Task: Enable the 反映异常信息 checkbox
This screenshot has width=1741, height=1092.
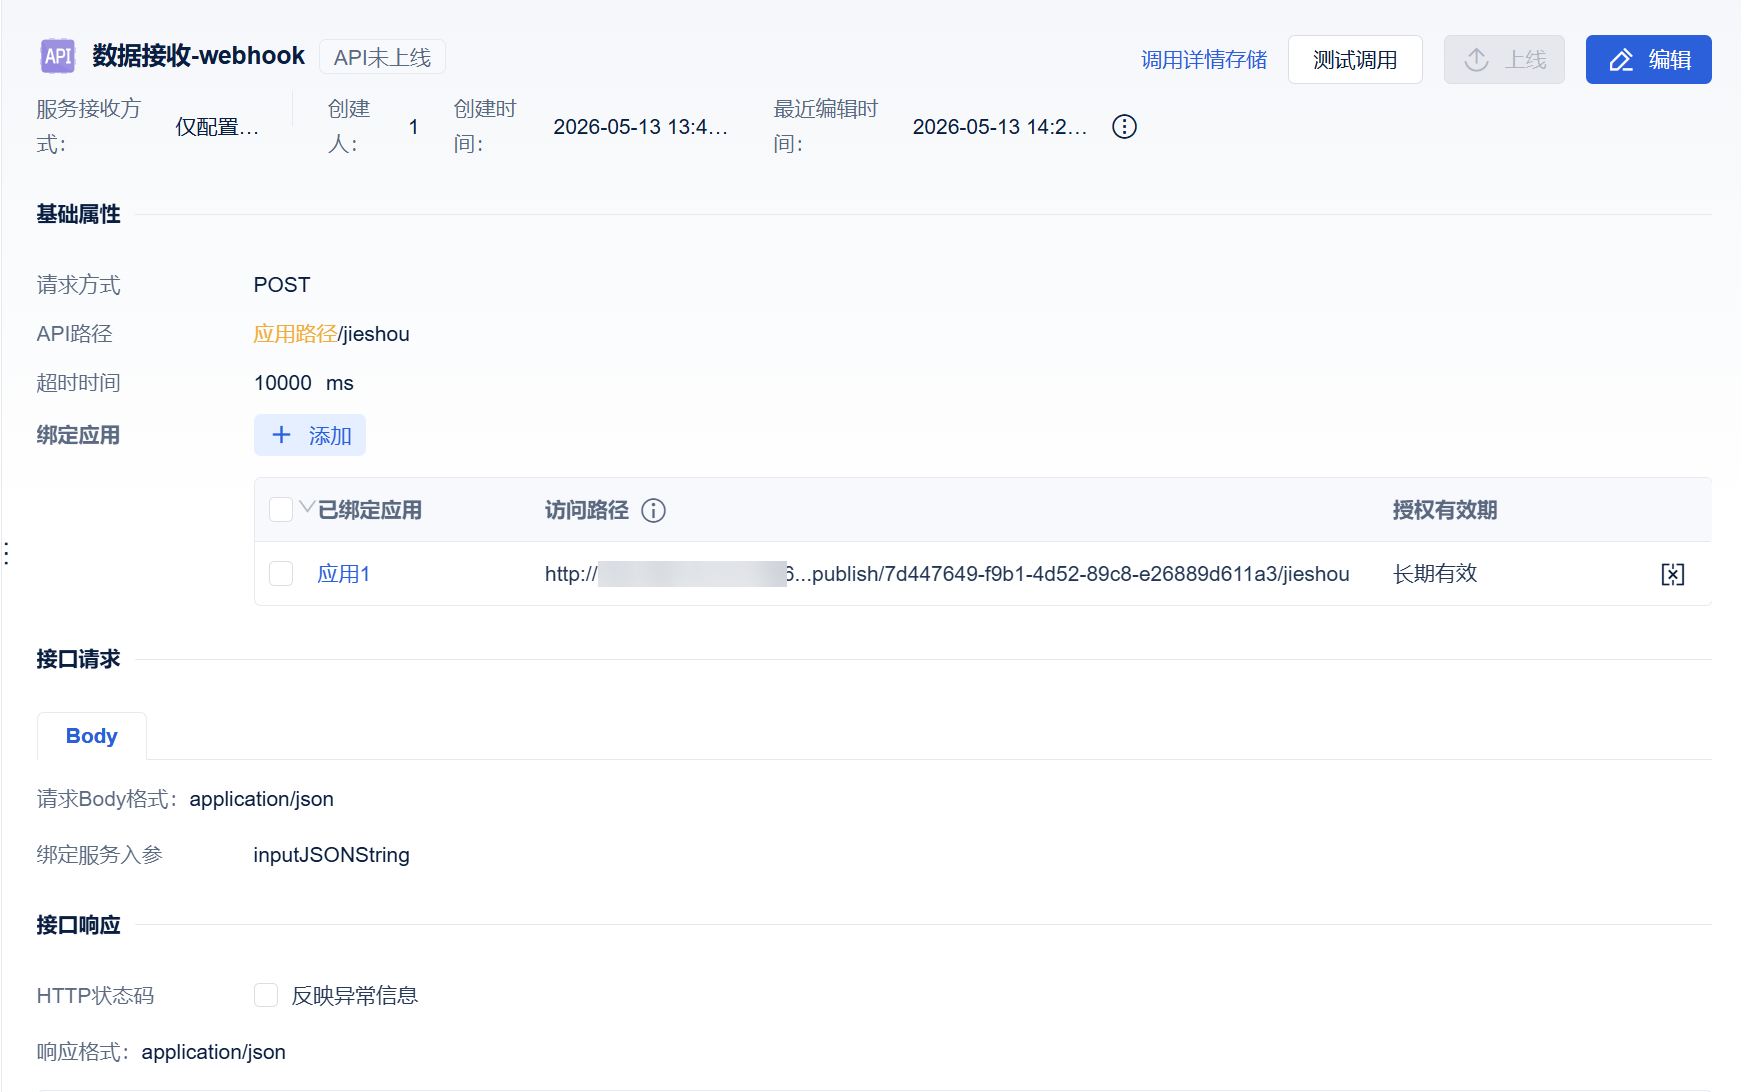Action: coord(266,995)
